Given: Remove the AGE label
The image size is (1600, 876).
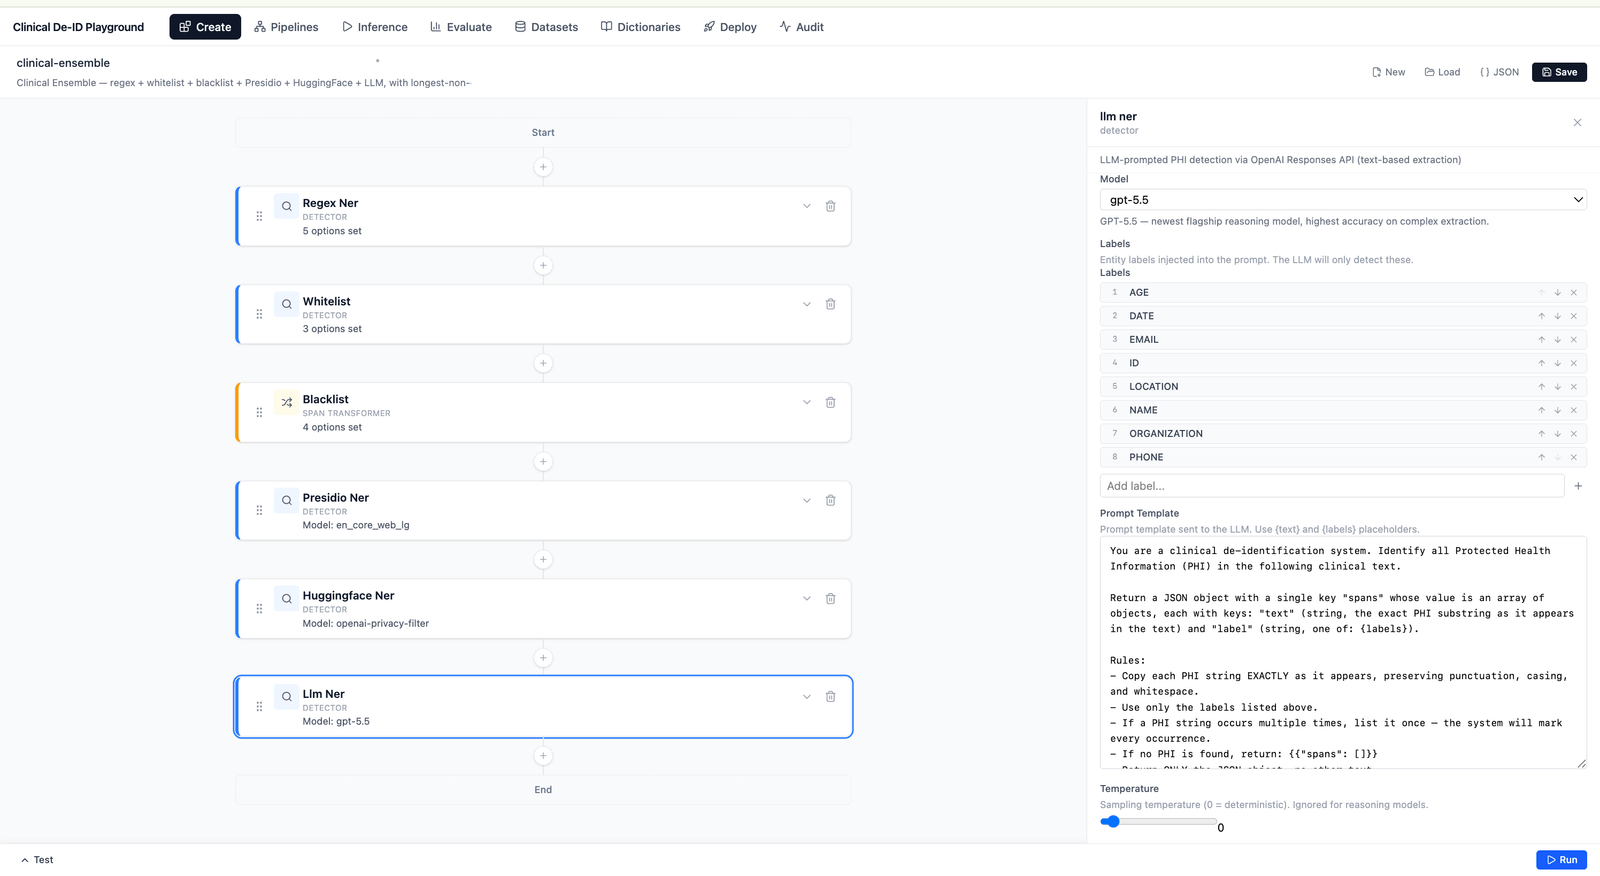Looking at the screenshot, I should (1573, 293).
